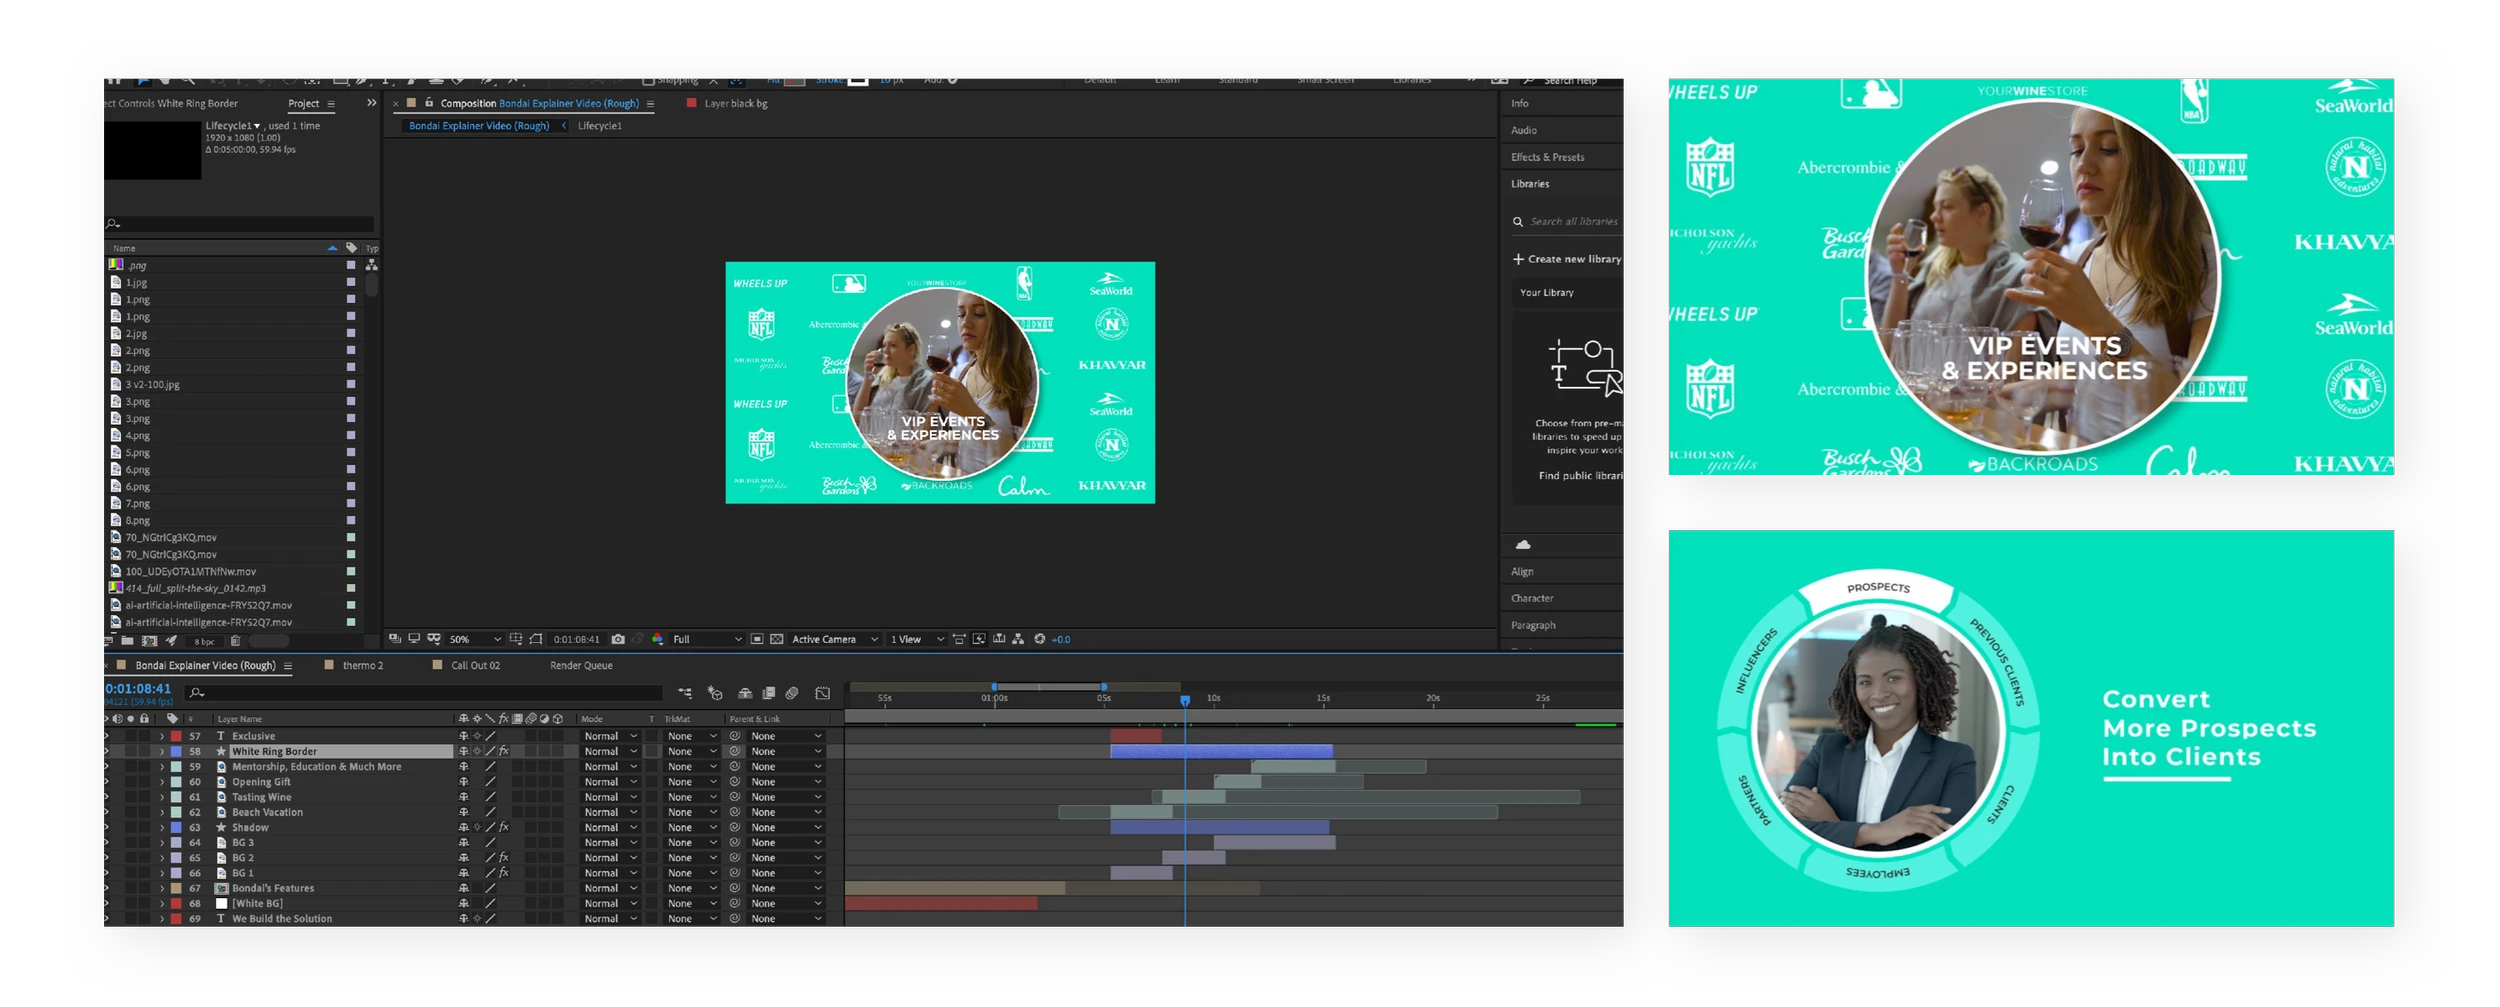Screen dimensions: 2500x1007
Task: Toggle quality switch on Tasting Wine layer
Action: pos(490,797)
